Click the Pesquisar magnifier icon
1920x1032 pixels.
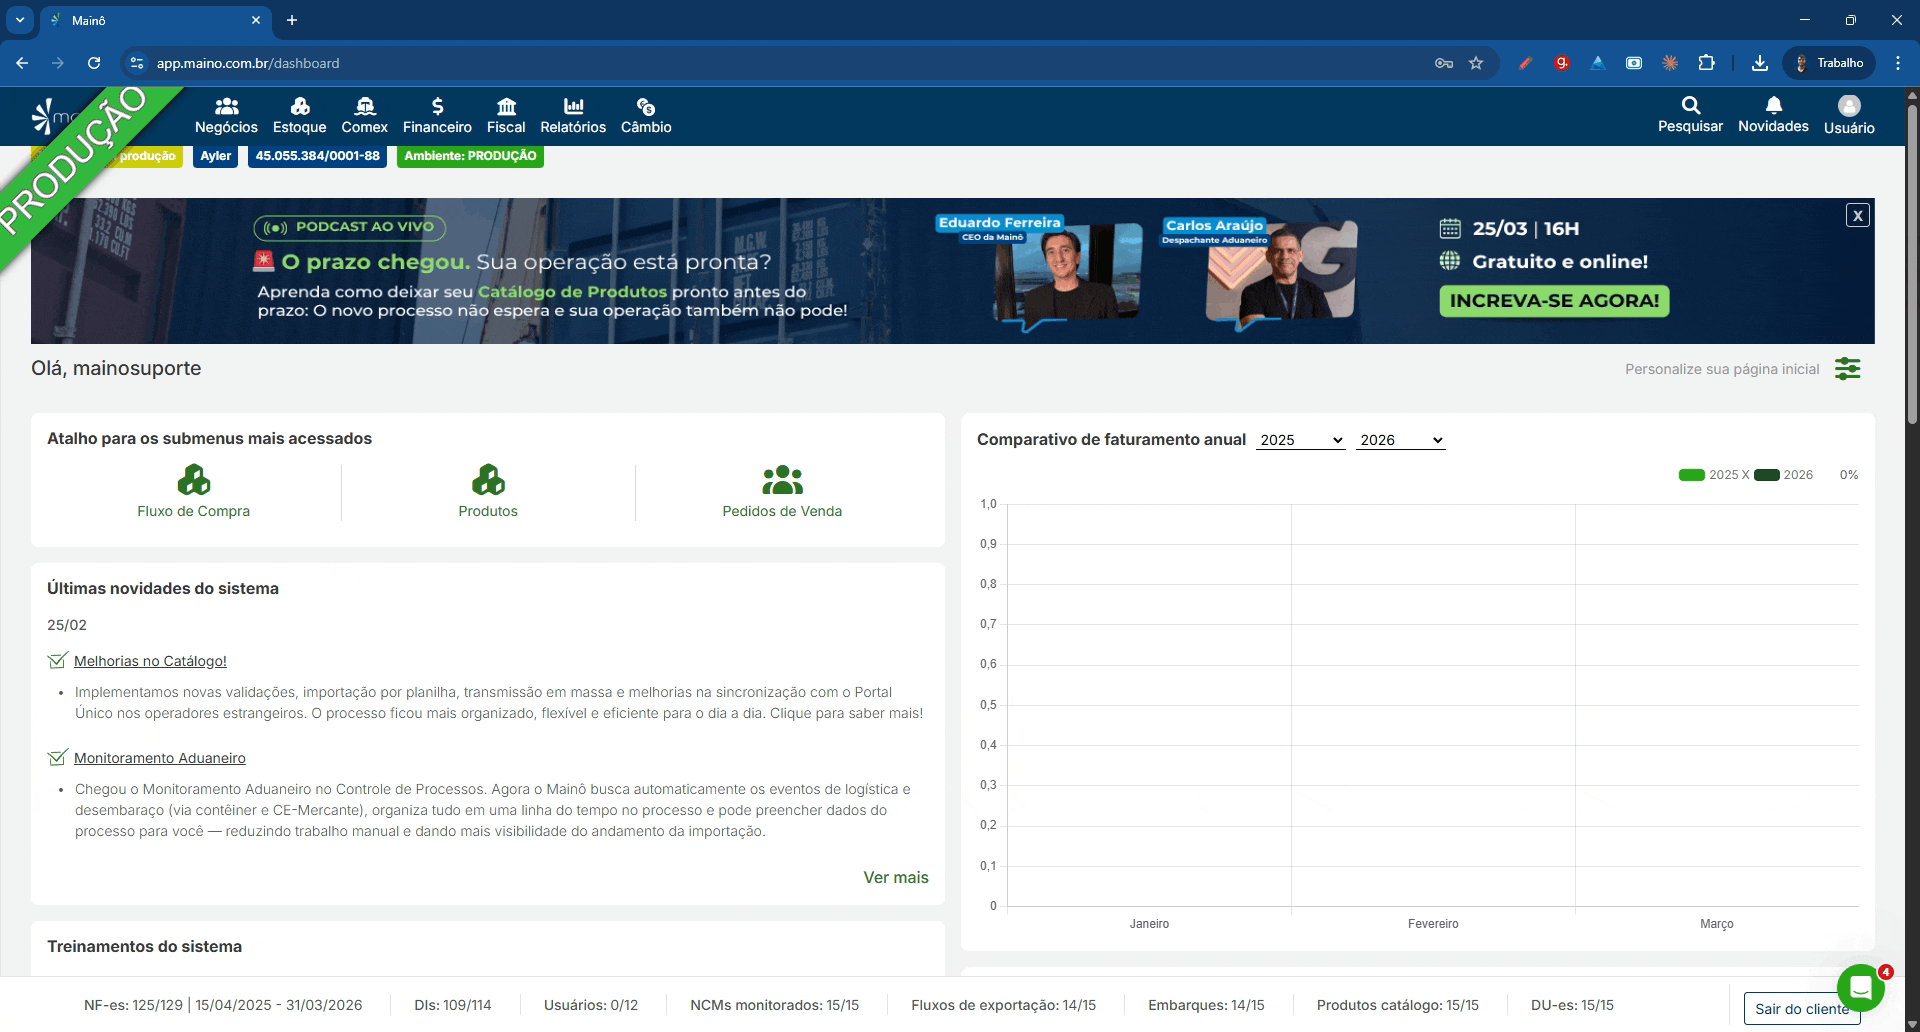[1690, 105]
